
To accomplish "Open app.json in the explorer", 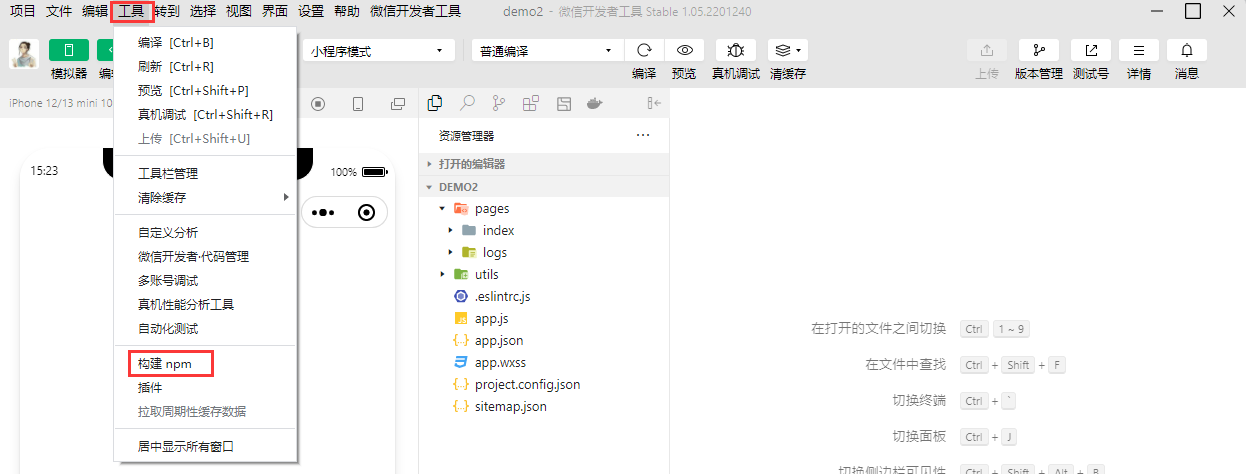I will click(544, 341).
